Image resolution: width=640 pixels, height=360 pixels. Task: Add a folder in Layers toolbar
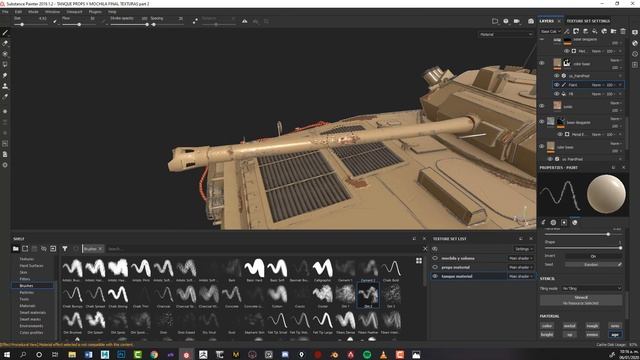[613, 31]
